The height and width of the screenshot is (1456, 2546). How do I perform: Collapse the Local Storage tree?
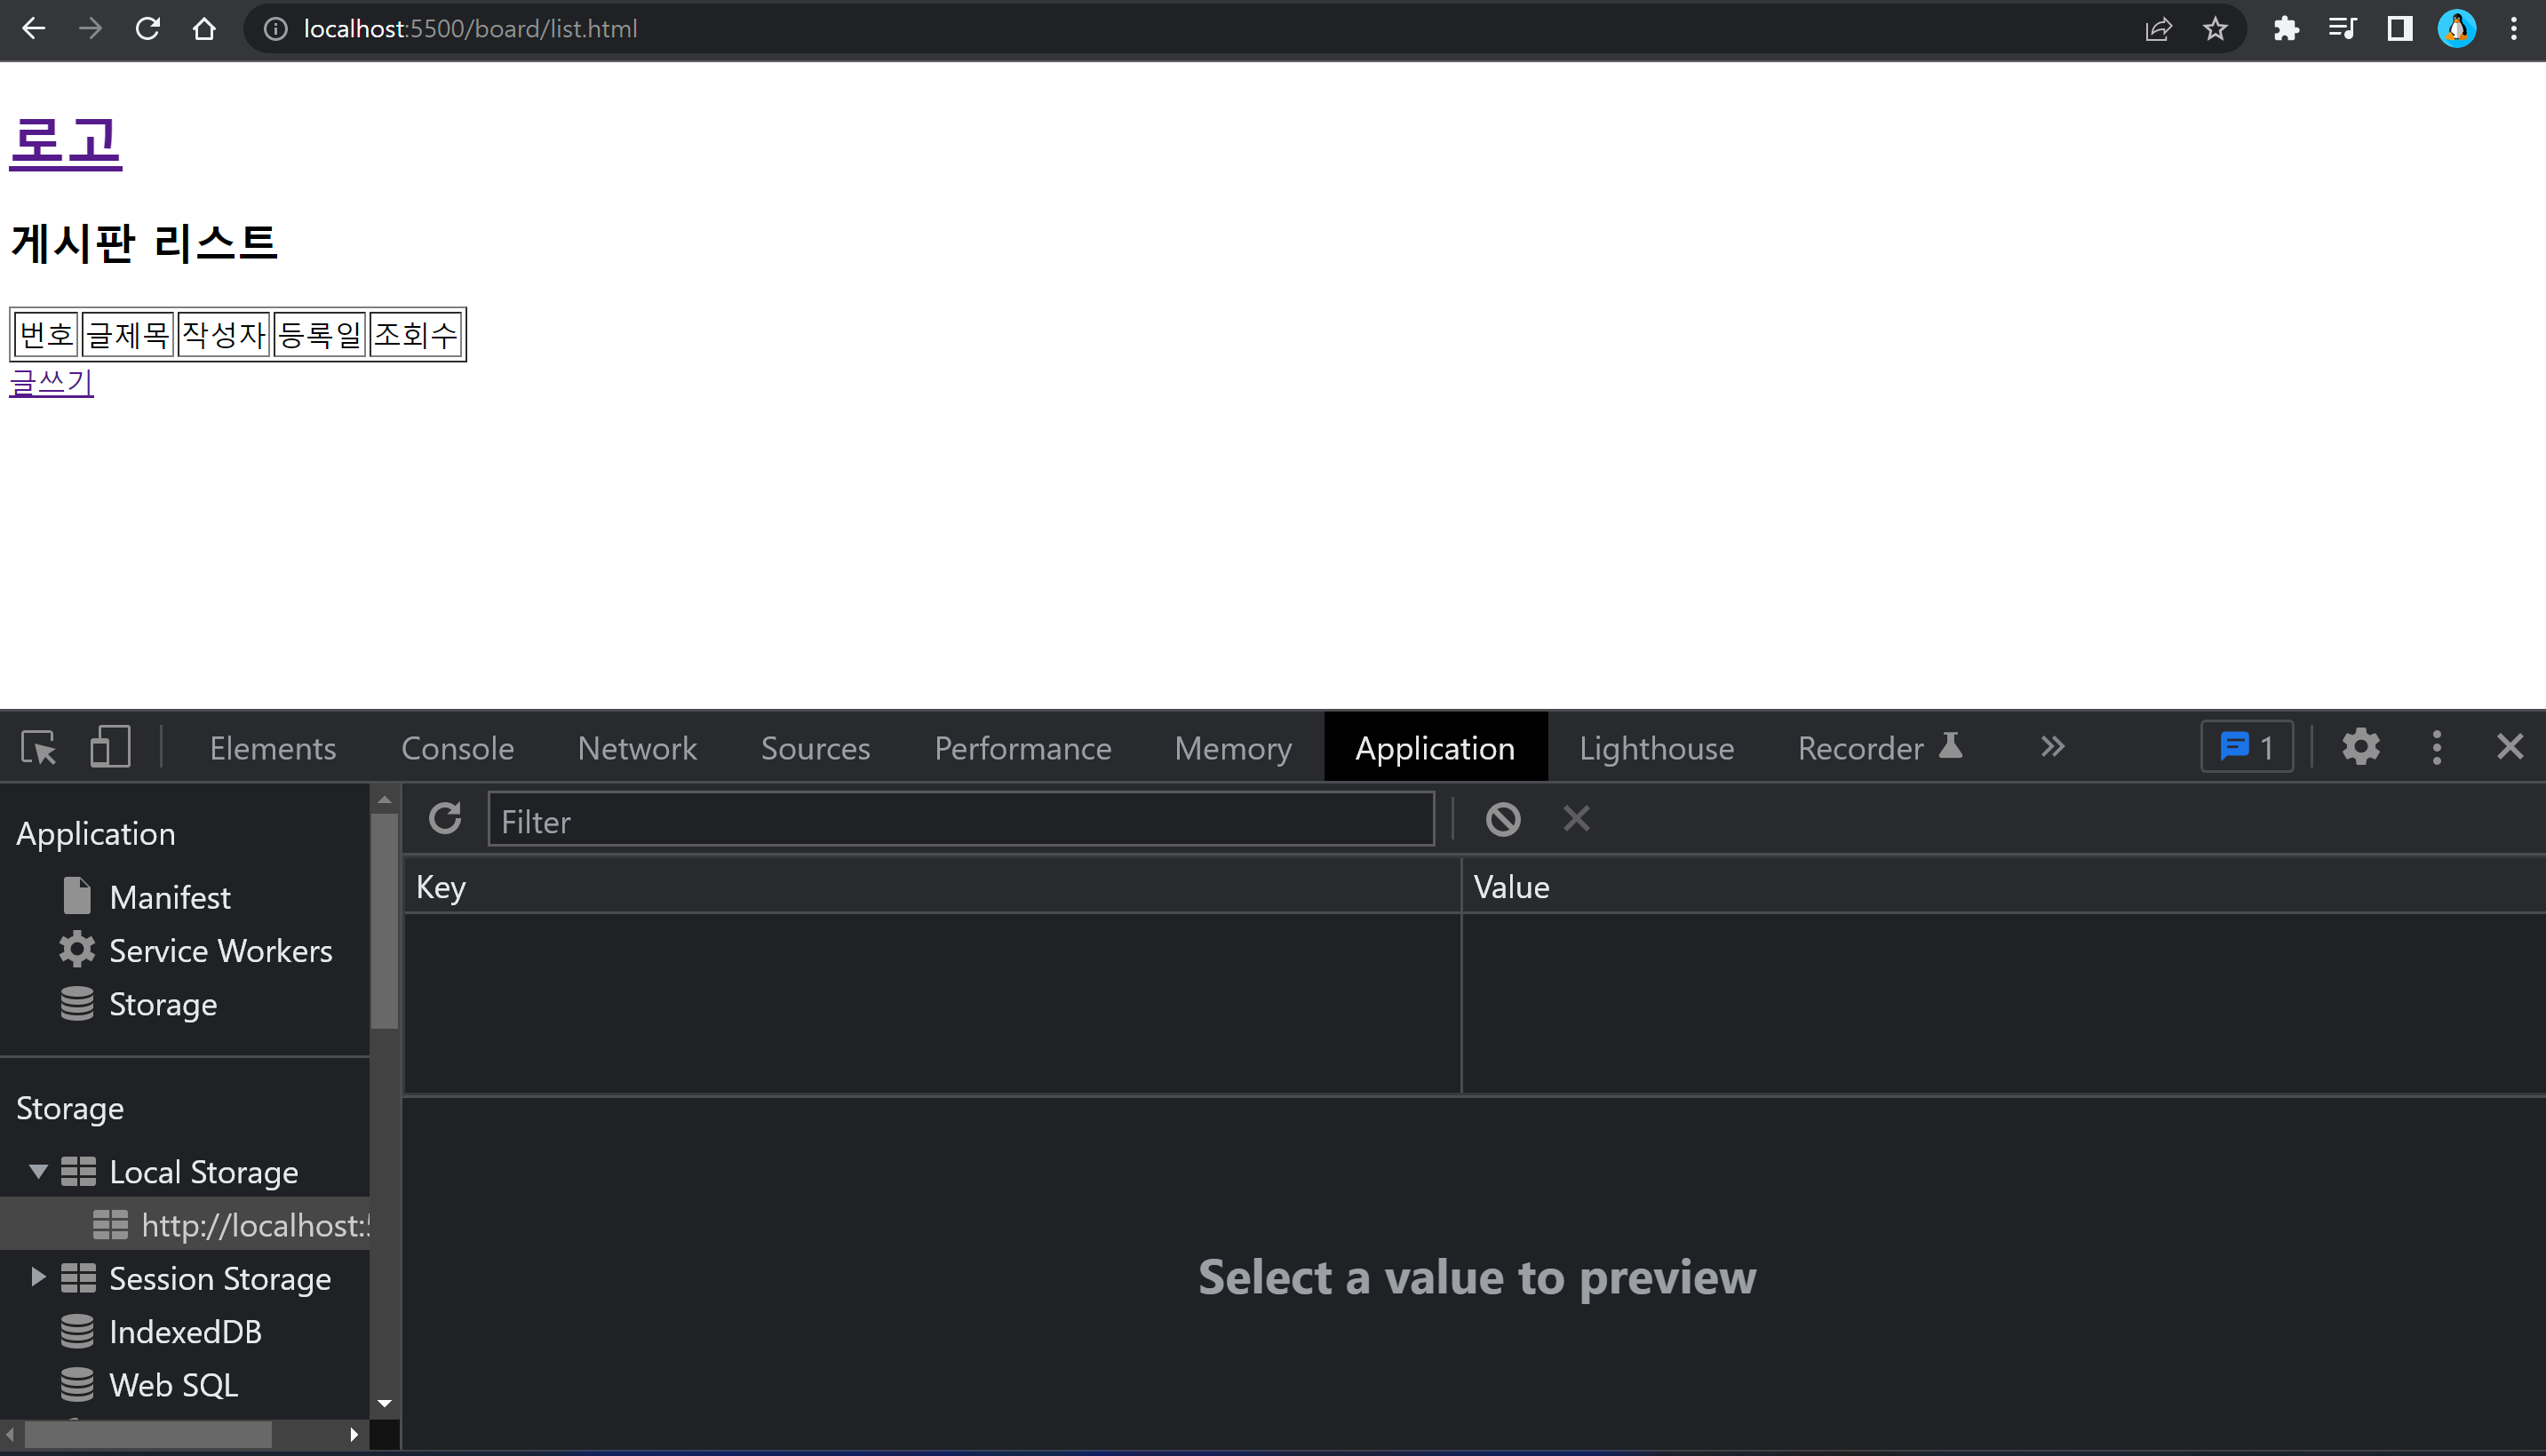[38, 1171]
